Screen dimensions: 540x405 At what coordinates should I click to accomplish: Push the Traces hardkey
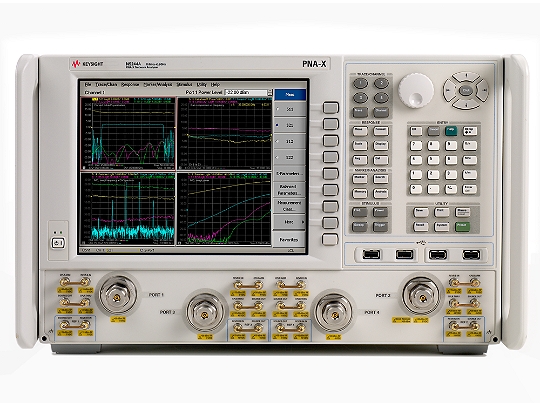[x=360, y=112]
